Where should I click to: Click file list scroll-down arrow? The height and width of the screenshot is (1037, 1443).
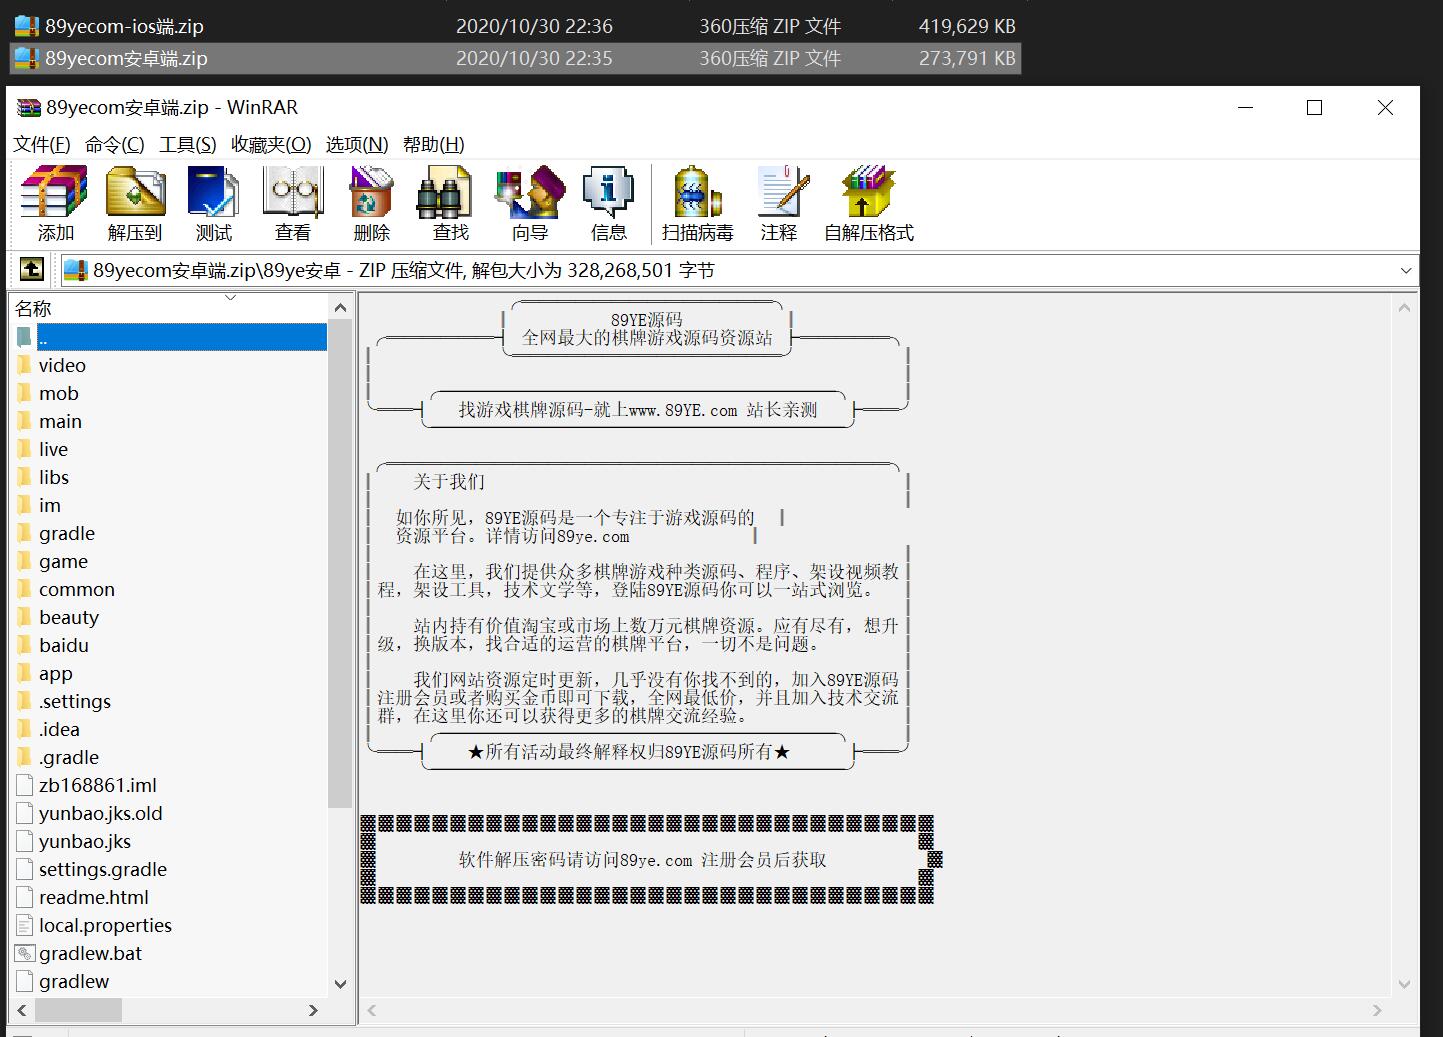pos(340,984)
